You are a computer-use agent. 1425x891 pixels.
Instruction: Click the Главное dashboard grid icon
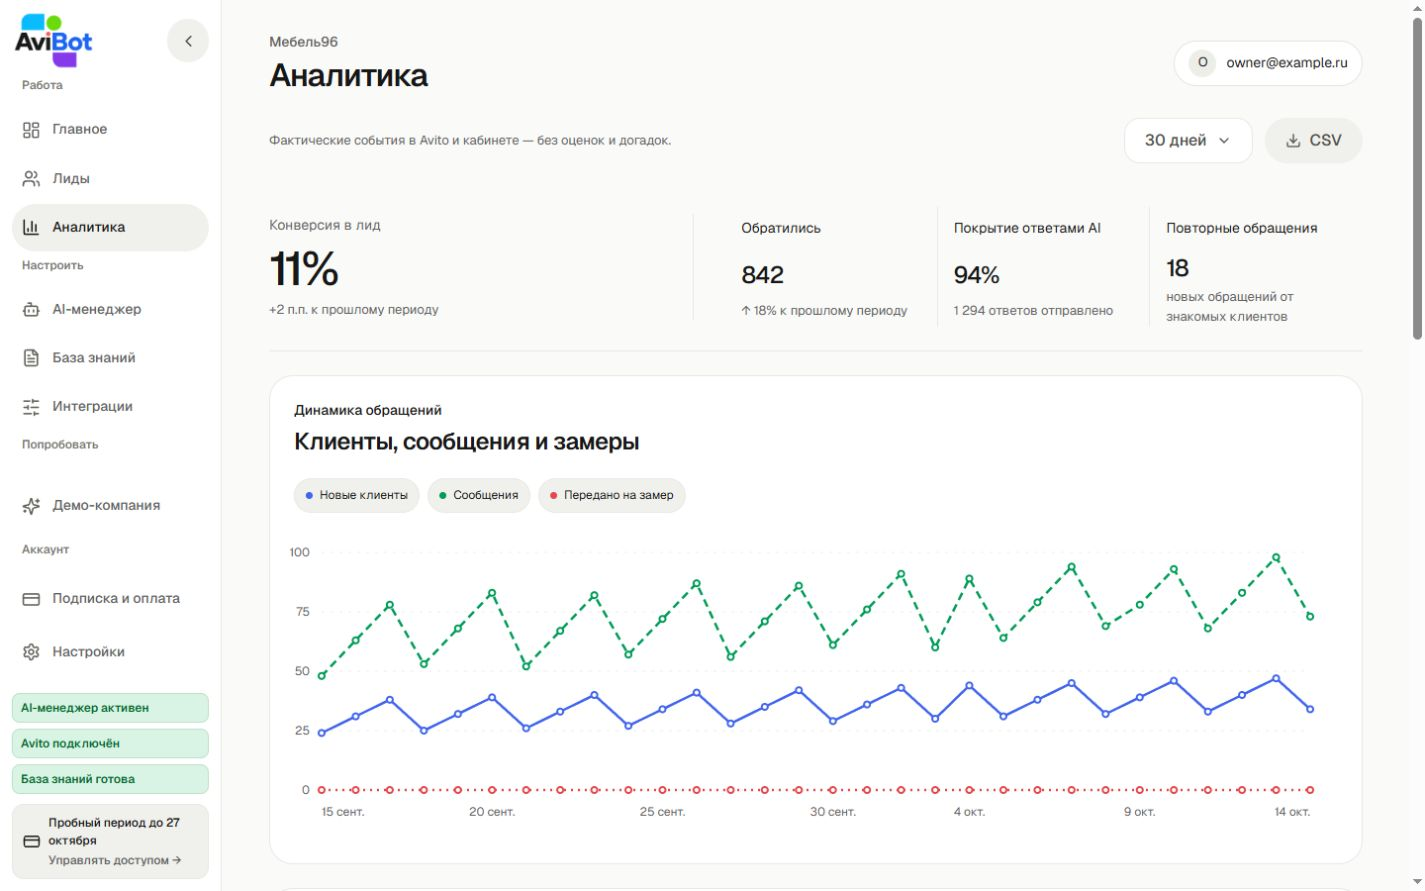click(31, 129)
